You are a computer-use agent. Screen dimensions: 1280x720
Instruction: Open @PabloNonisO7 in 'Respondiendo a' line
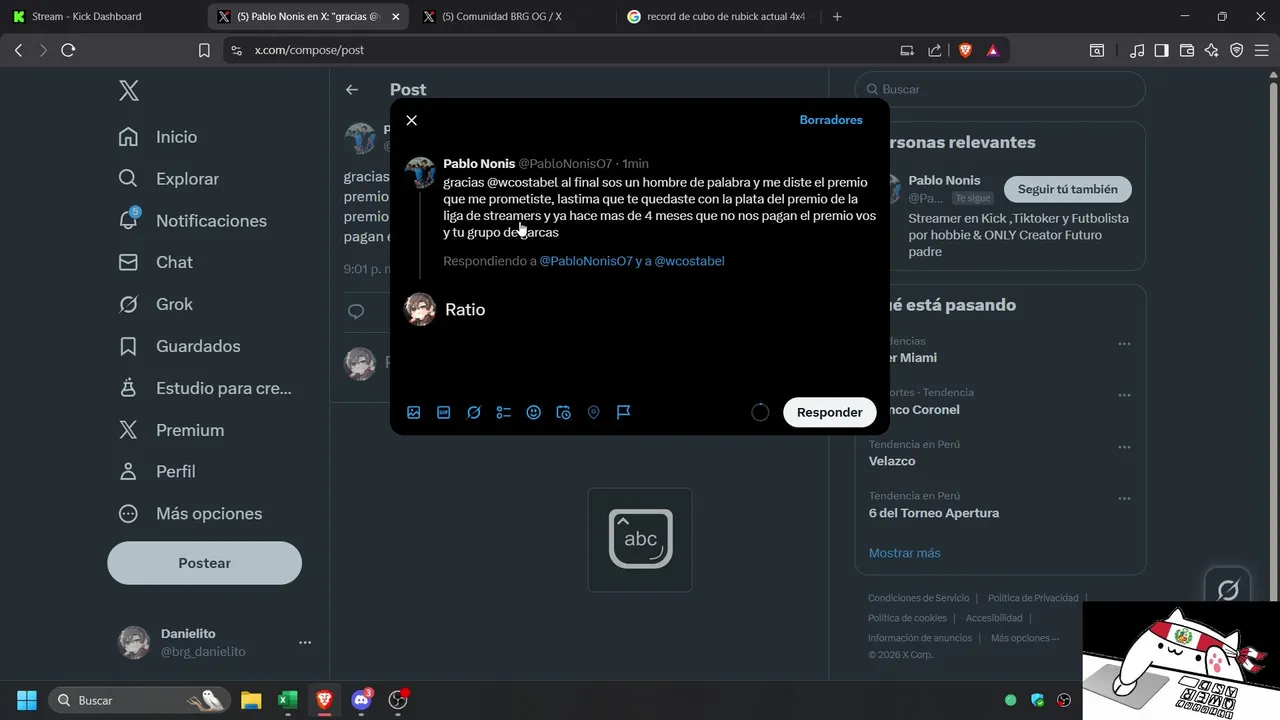coord(586,261)
